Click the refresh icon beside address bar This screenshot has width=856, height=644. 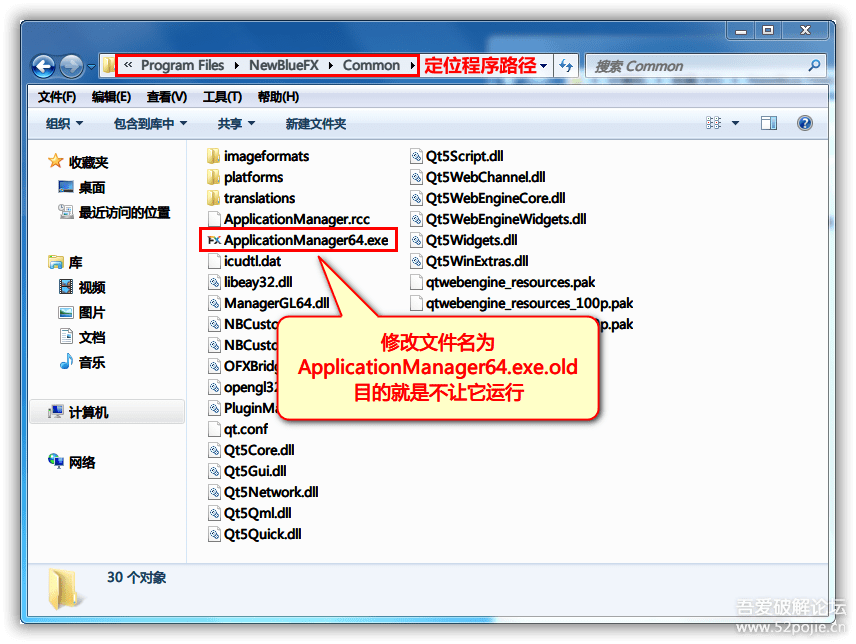566,66
